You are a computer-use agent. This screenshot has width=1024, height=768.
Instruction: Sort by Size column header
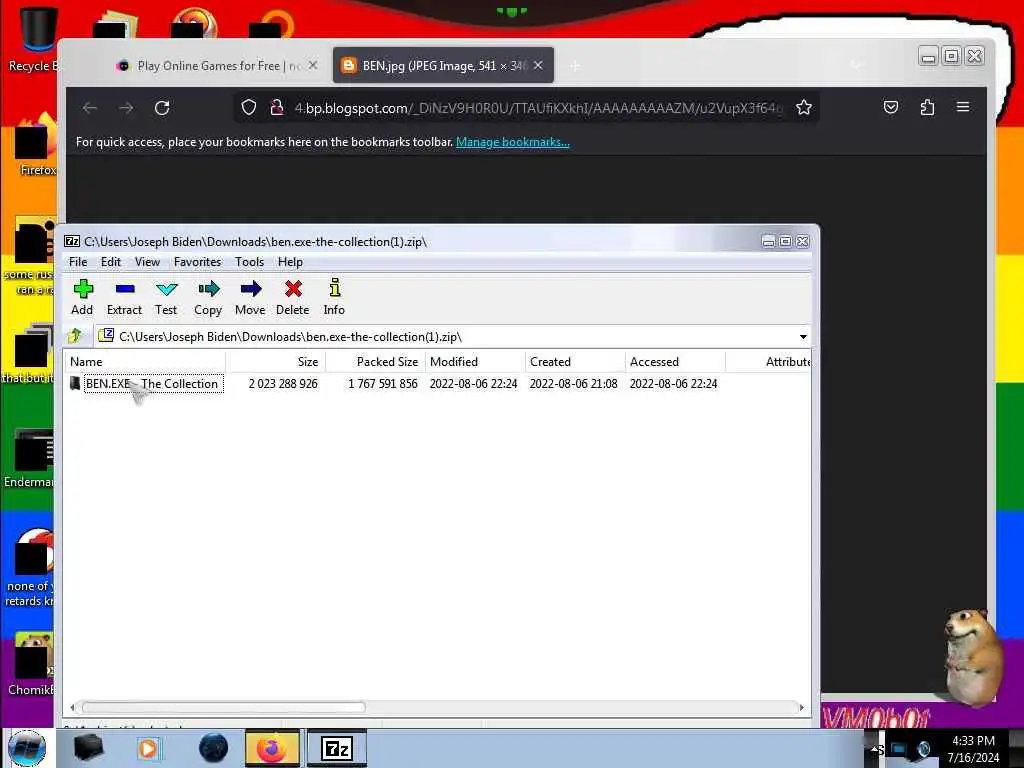click(276, 362)
